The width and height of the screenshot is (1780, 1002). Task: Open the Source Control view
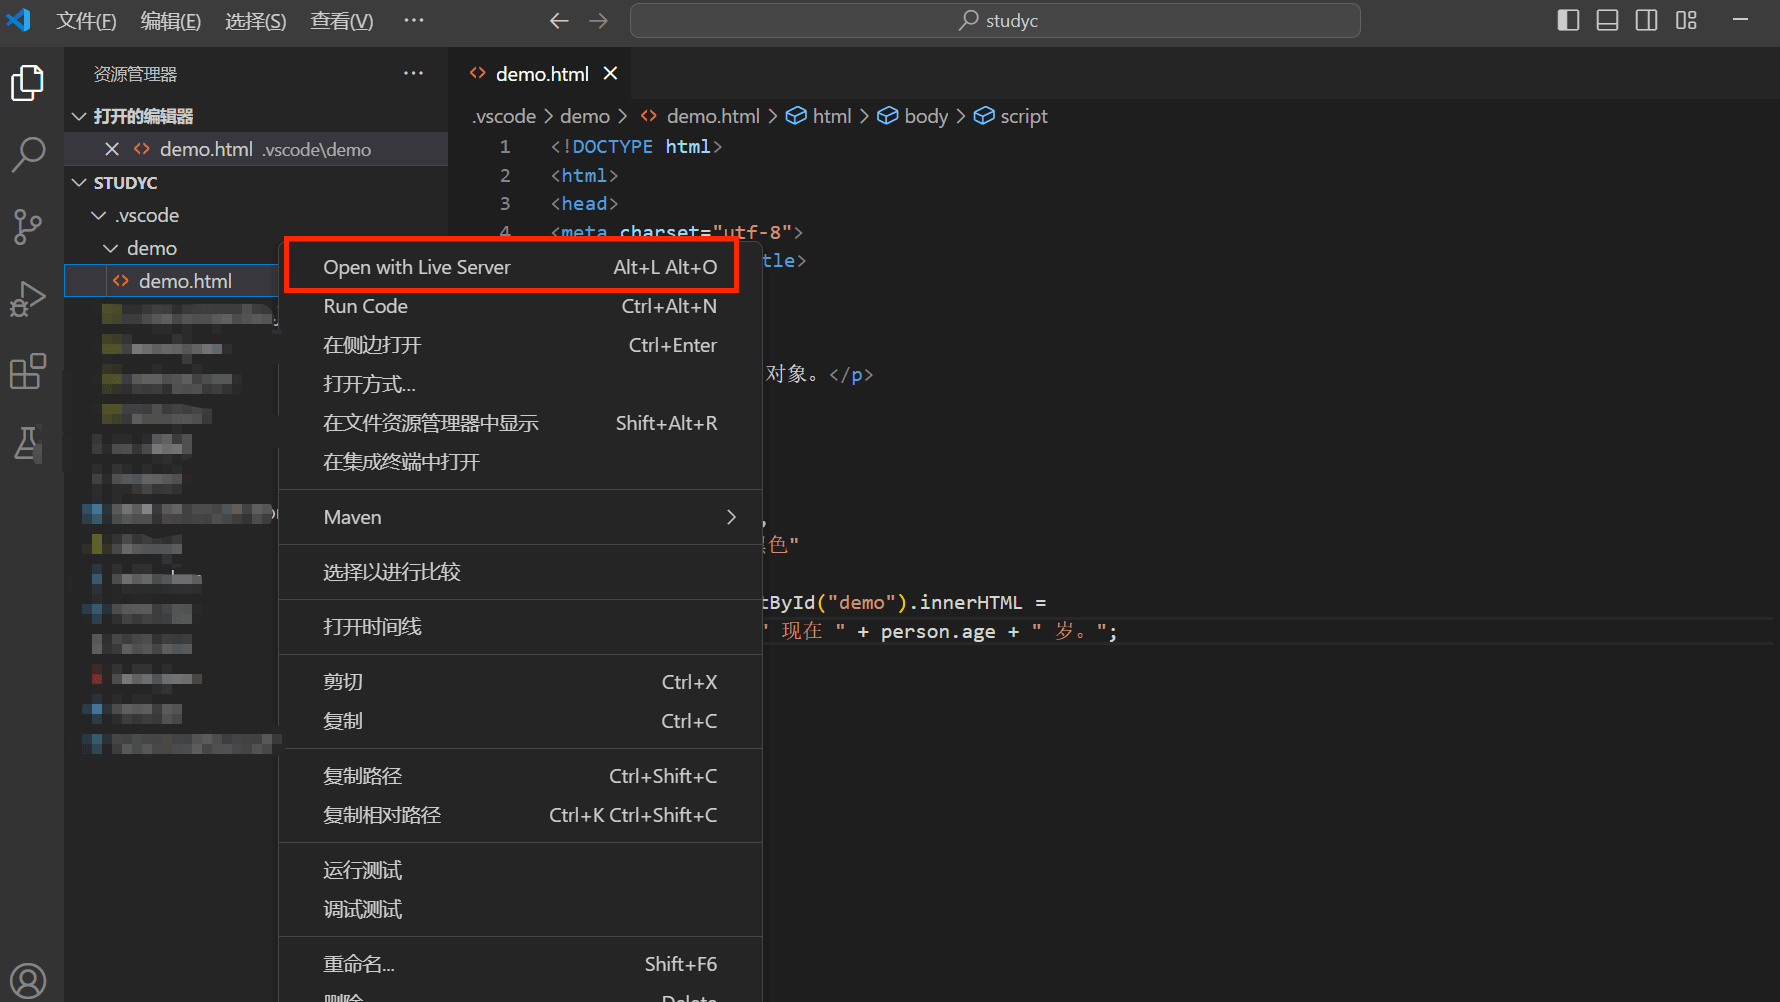tap(28, 227)
